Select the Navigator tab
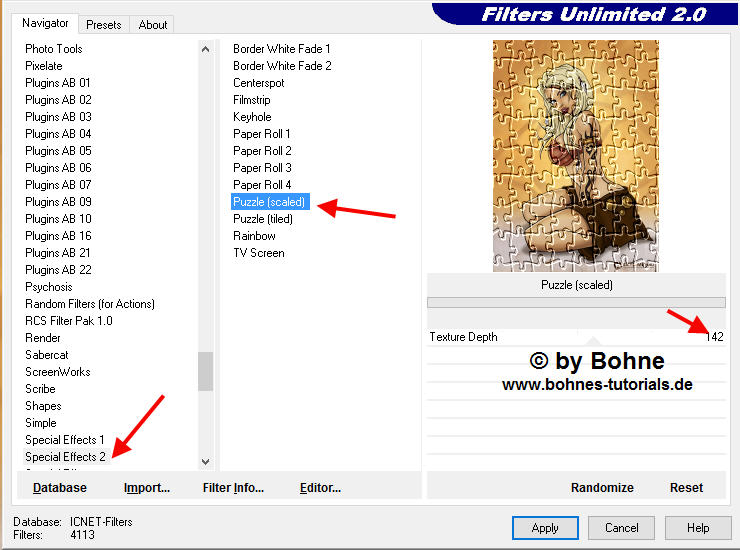The width and height of the screenshot is (740, 550). tap(46, 23)
